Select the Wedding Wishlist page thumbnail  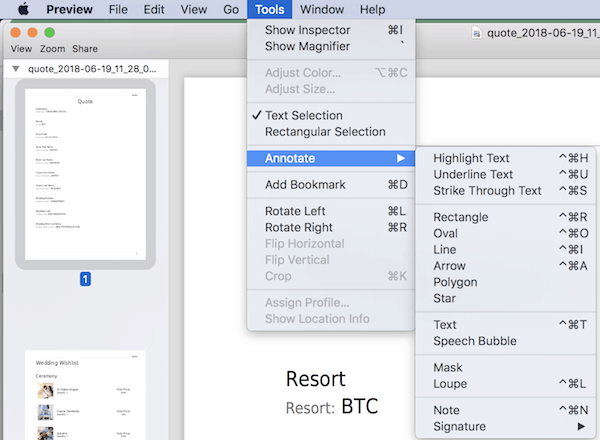(85, 395)
